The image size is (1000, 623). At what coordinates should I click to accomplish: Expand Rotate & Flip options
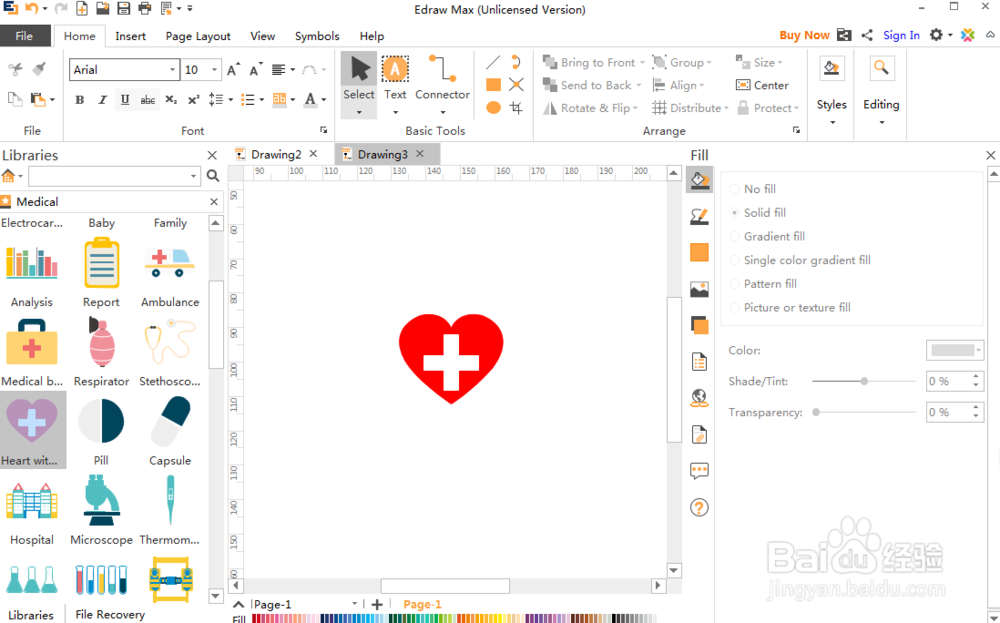(x=635, y=108)
